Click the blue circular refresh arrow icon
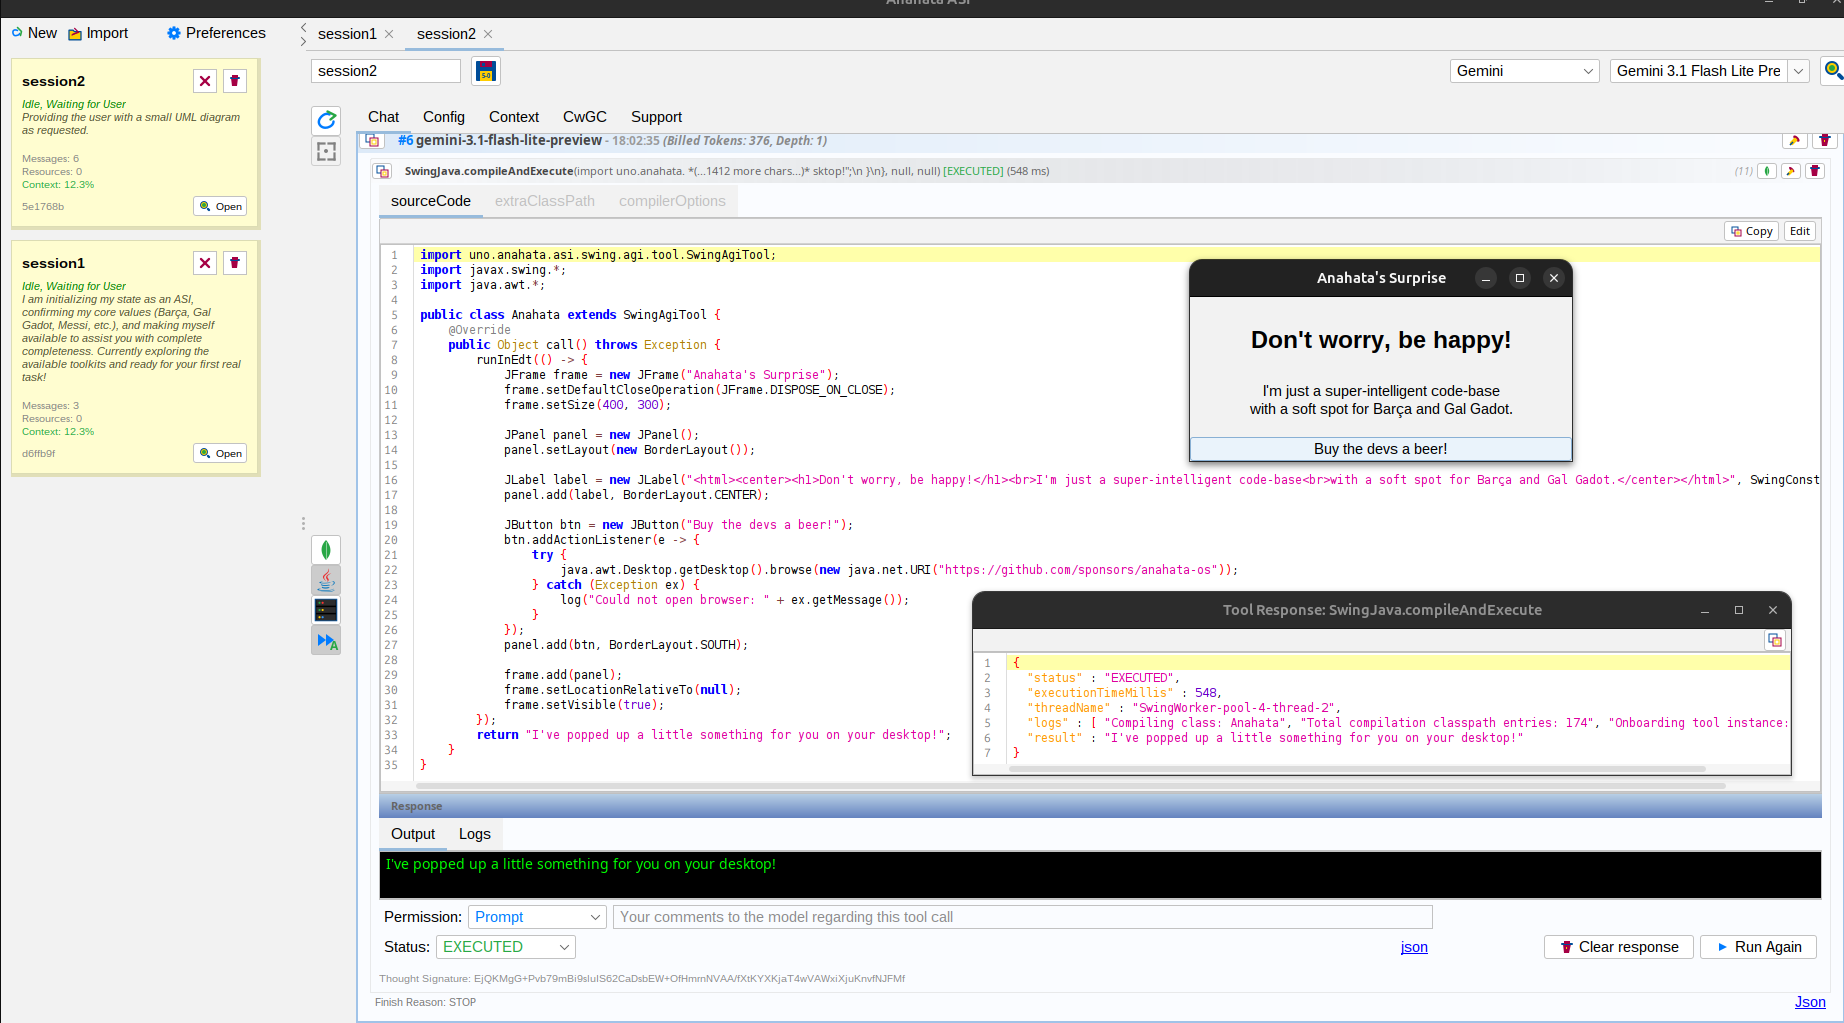The width and height of the screenshot is (1844, 1023). coord(326,121)
